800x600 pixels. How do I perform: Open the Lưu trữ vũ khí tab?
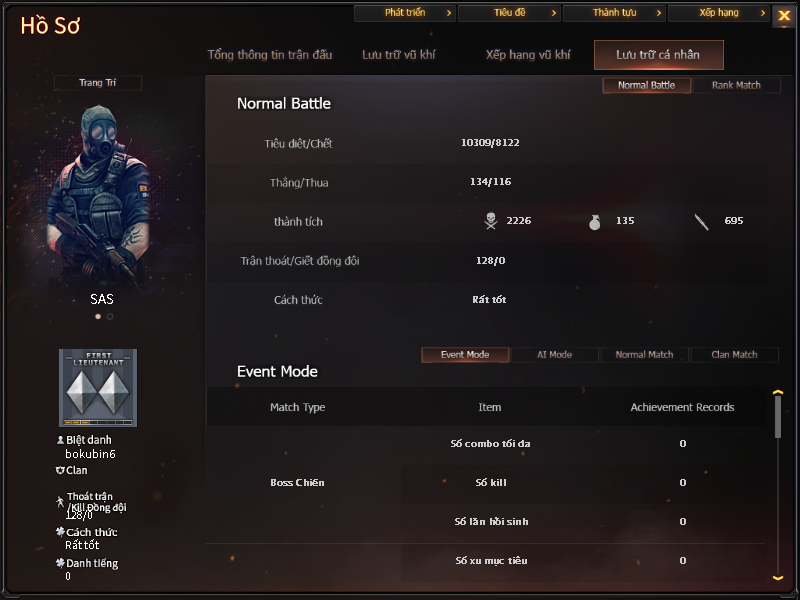398,55
